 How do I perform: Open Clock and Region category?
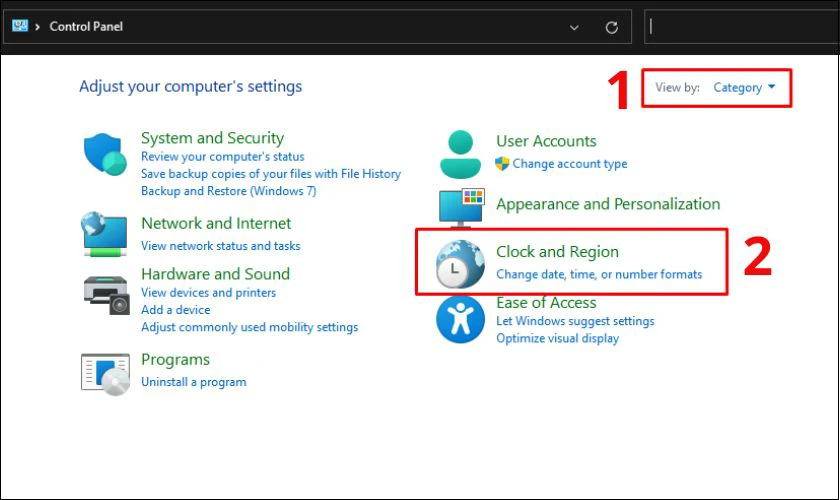coord(557,251)
